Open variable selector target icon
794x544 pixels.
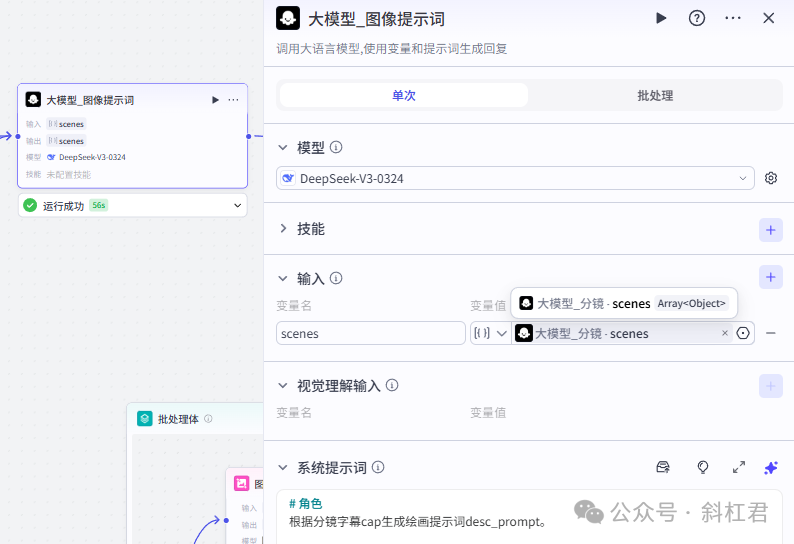tap(743, 333)
